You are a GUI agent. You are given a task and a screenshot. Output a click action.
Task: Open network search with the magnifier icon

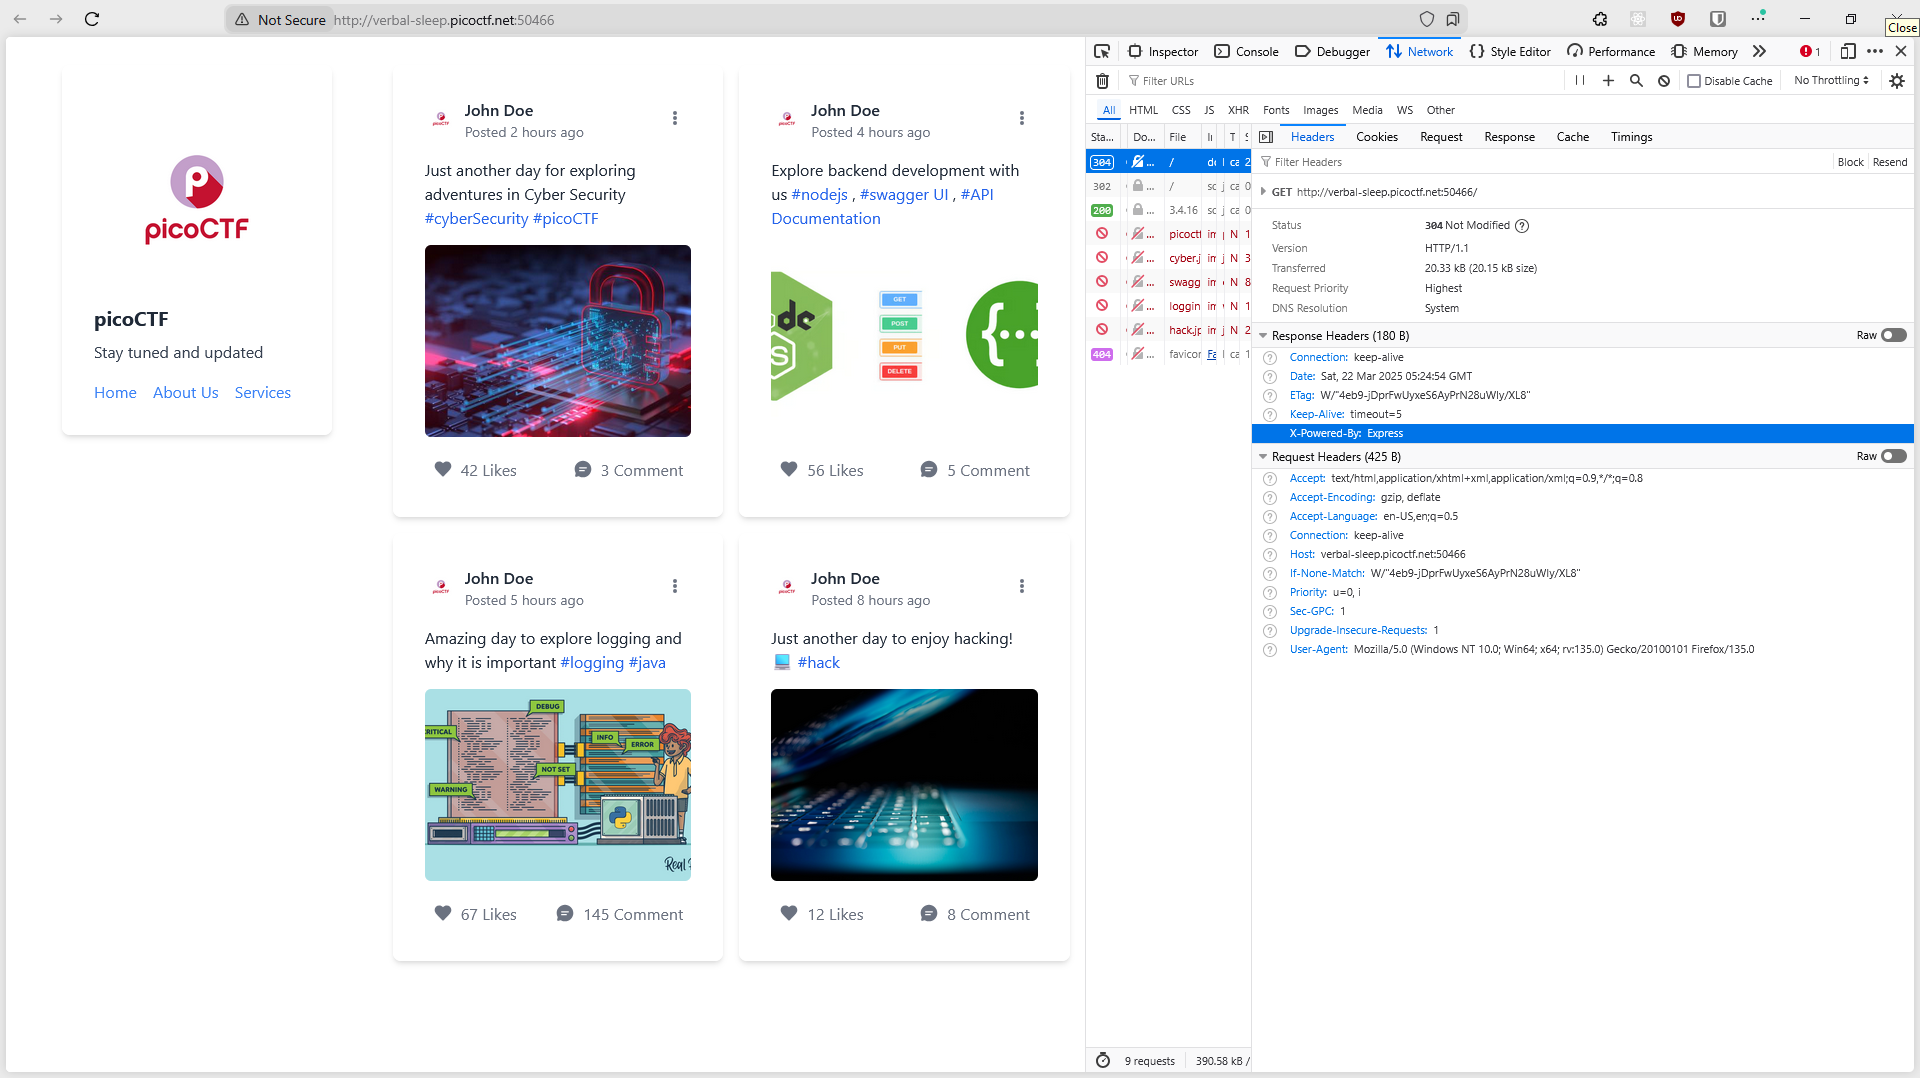[x=1636, y=81]
